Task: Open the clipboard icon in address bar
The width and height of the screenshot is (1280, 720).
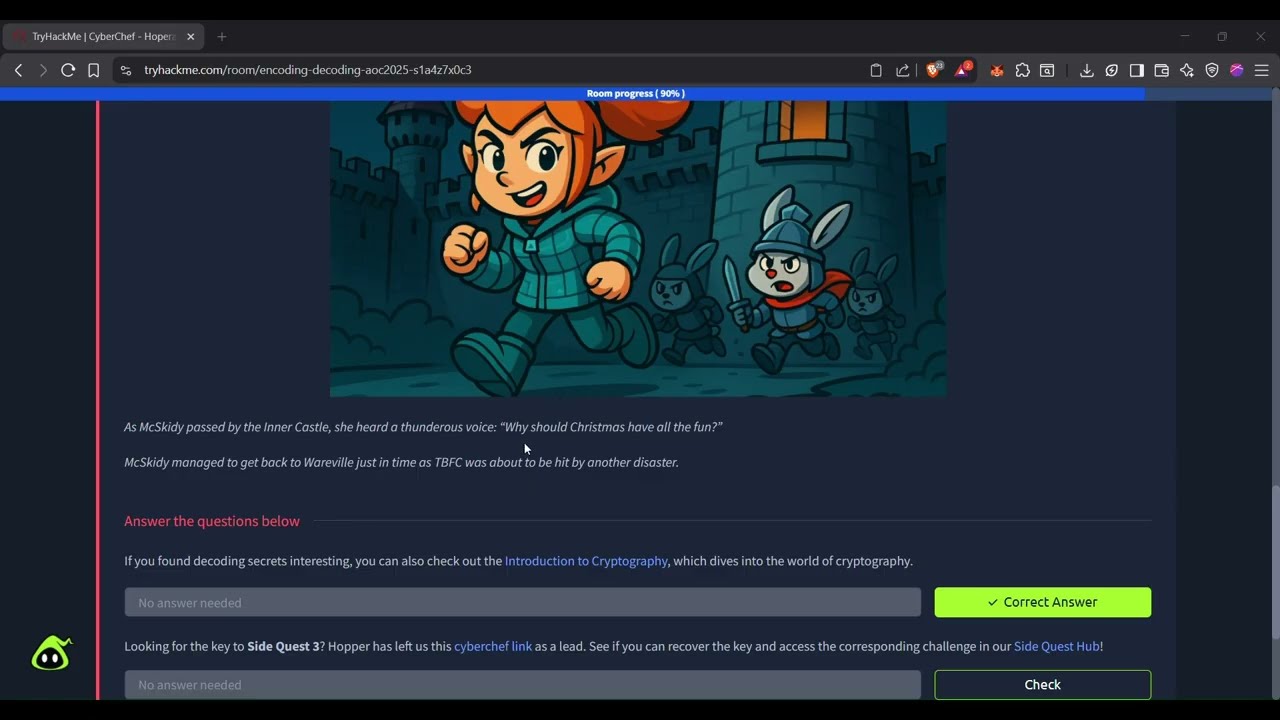Action: pyautogui.click(x=876, y=70)
